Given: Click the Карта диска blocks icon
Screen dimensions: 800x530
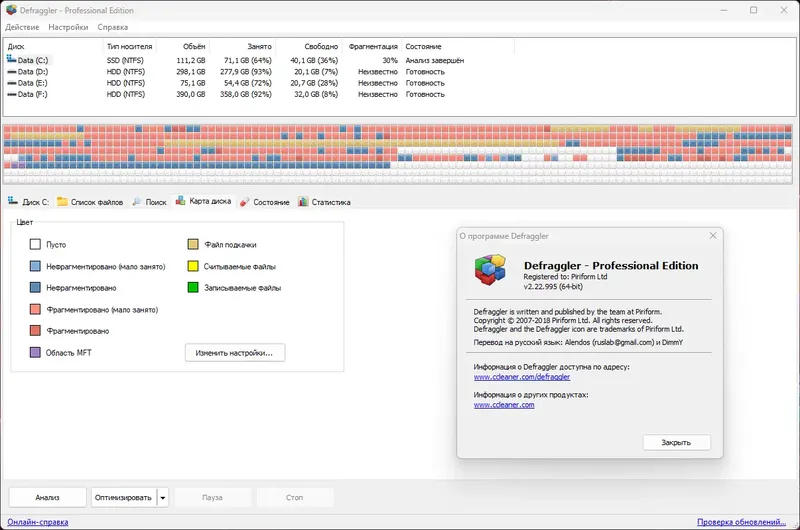Looking at the screenshot, I should 181,201.
